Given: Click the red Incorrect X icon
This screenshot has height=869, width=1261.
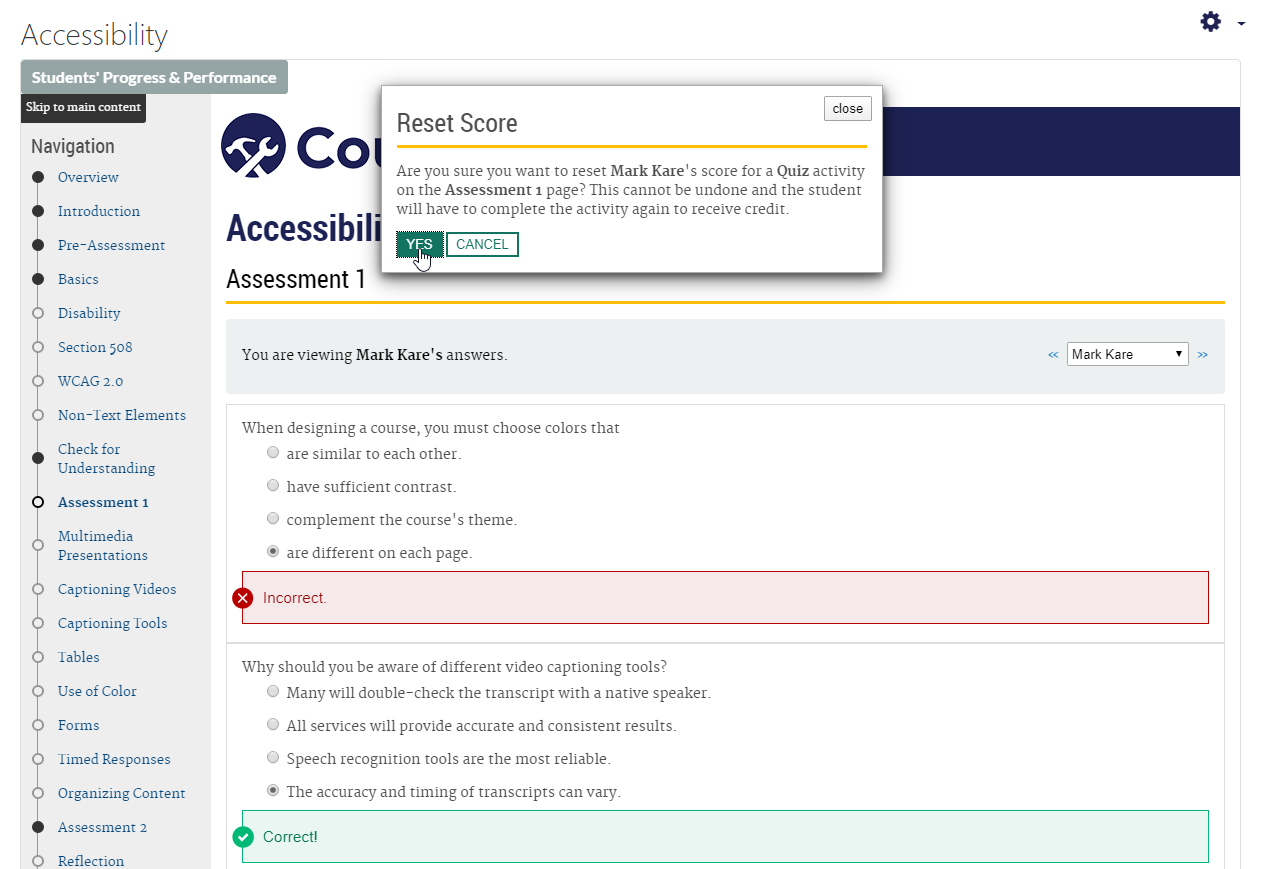Looking at the screenshot, I should tap(243, 598).
